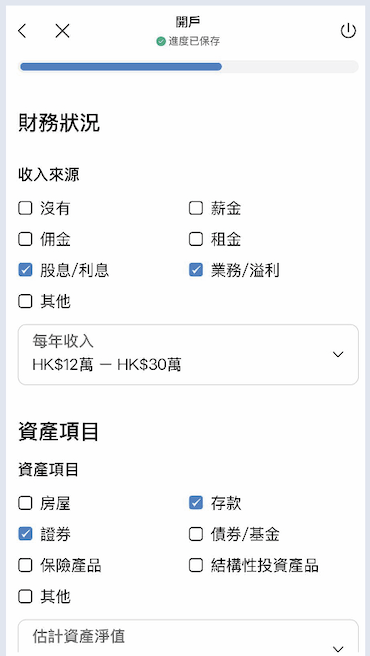Select the 佣金 checkbox
Image resolution: width=370 pixels, height=656 pixels.
(25, 239)
